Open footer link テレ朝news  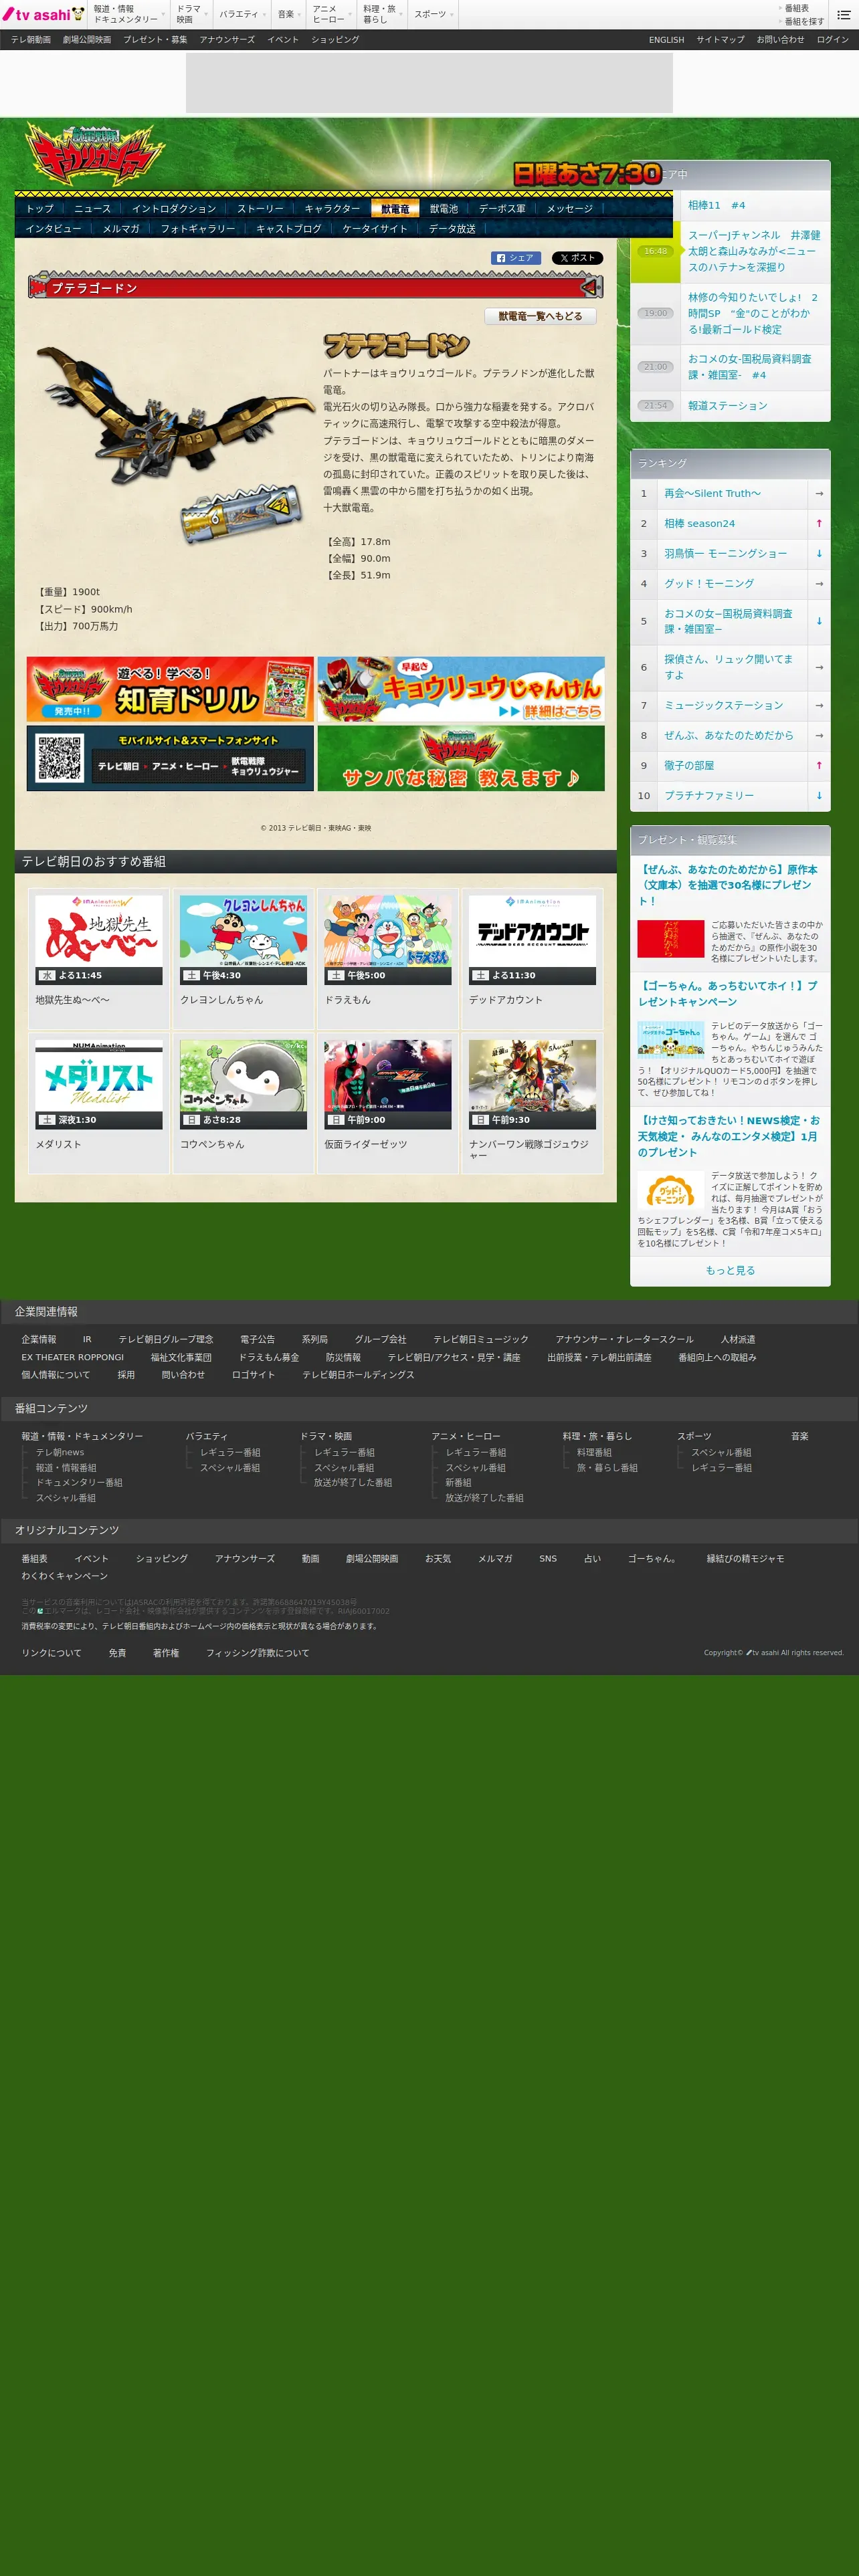pyautogui.click(x=60, y=1452)
